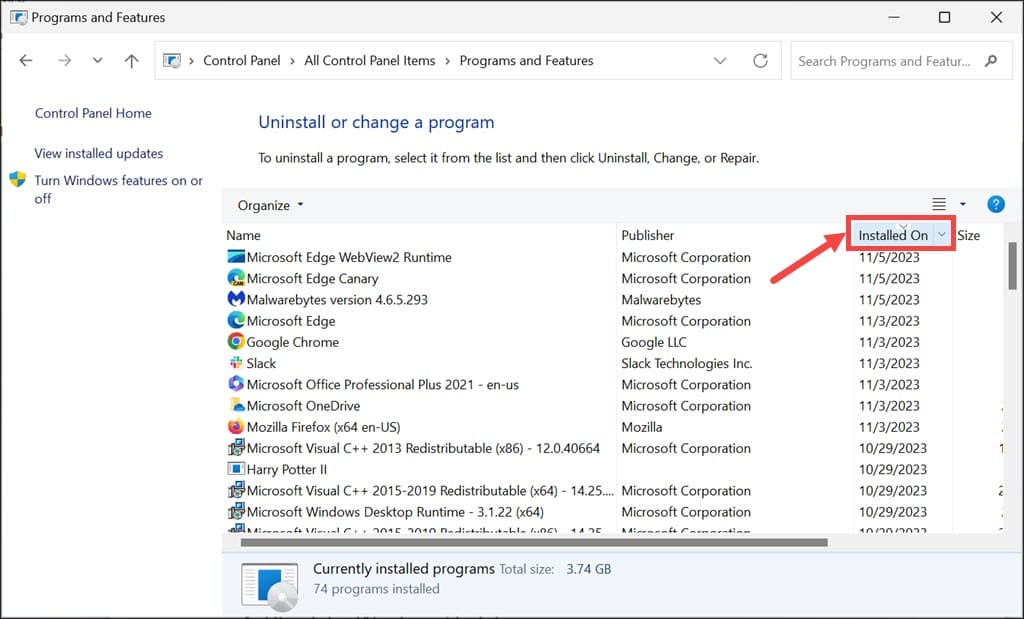Click the Microsoft Edge WebView2 Runtime icon
Screen dimensions: 1024x619
point(236,257)
